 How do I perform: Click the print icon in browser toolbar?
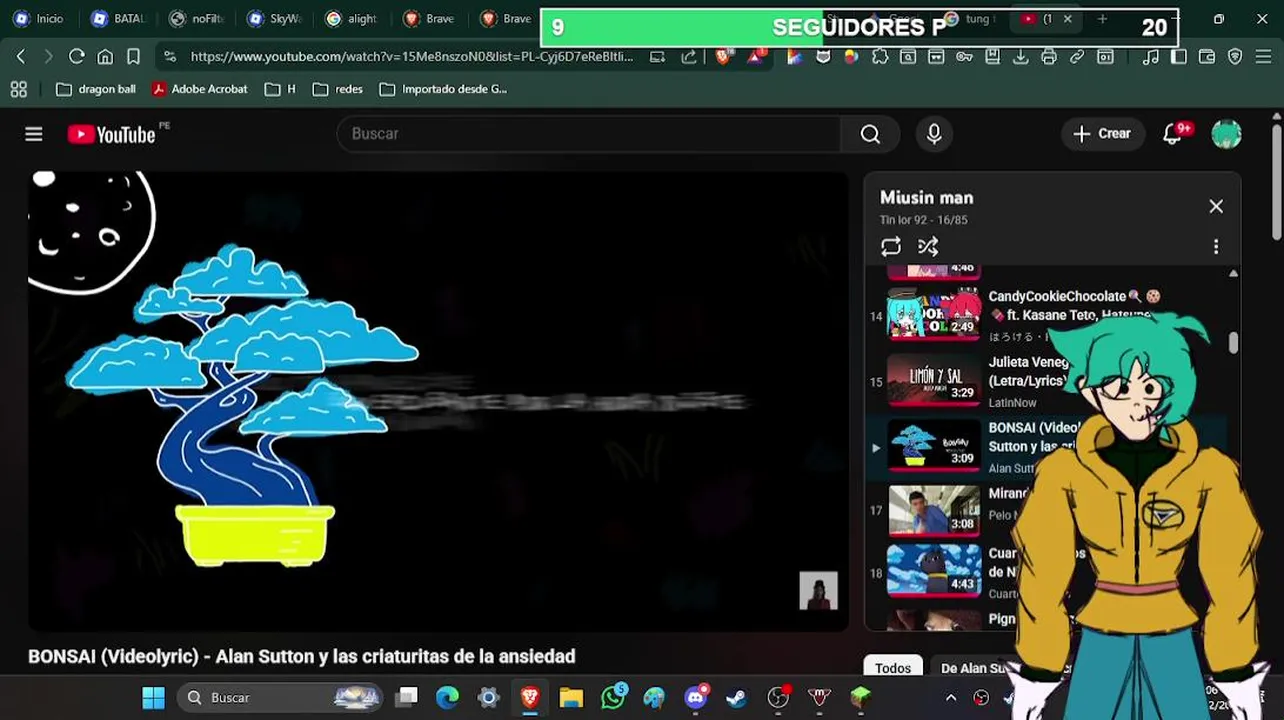tap(1048, 57)
